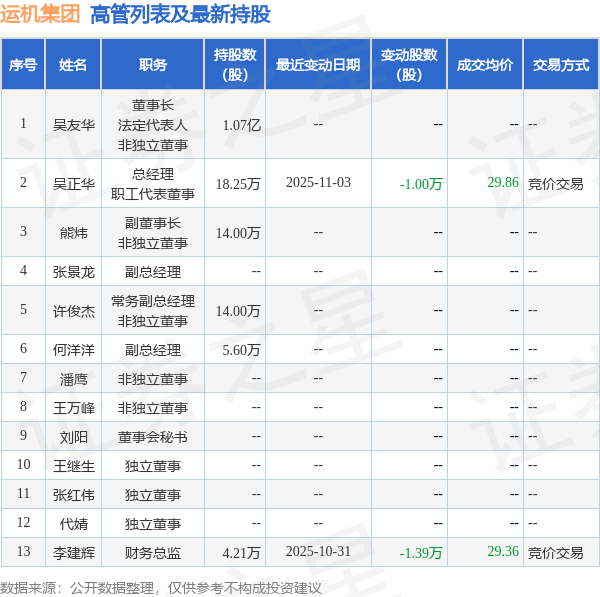Click 竞价交易 in 李建辉's row

coord(555,553)
